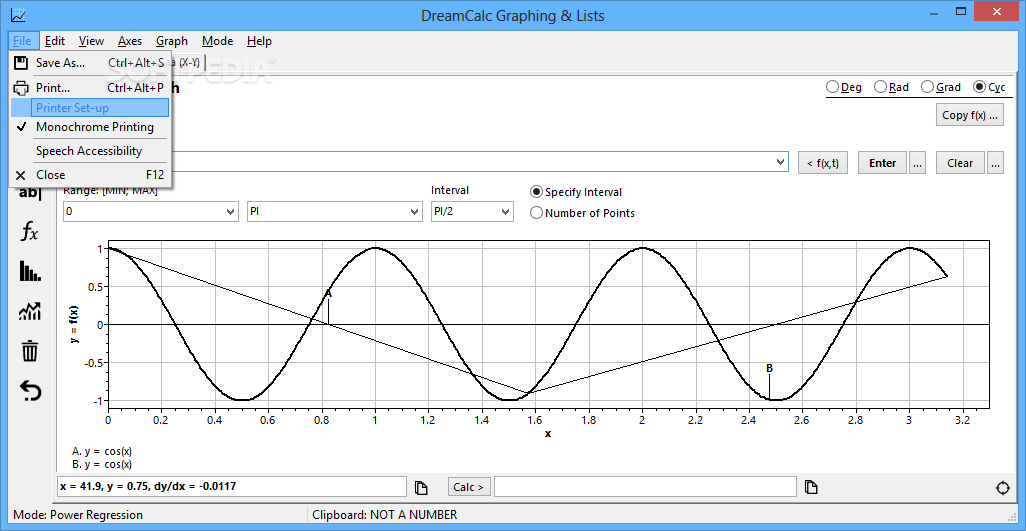The height and width of the screenshot is (531, 1026).
Task: Click legend entry 'A. y = cos(x)'
Action: pos(102,452)
